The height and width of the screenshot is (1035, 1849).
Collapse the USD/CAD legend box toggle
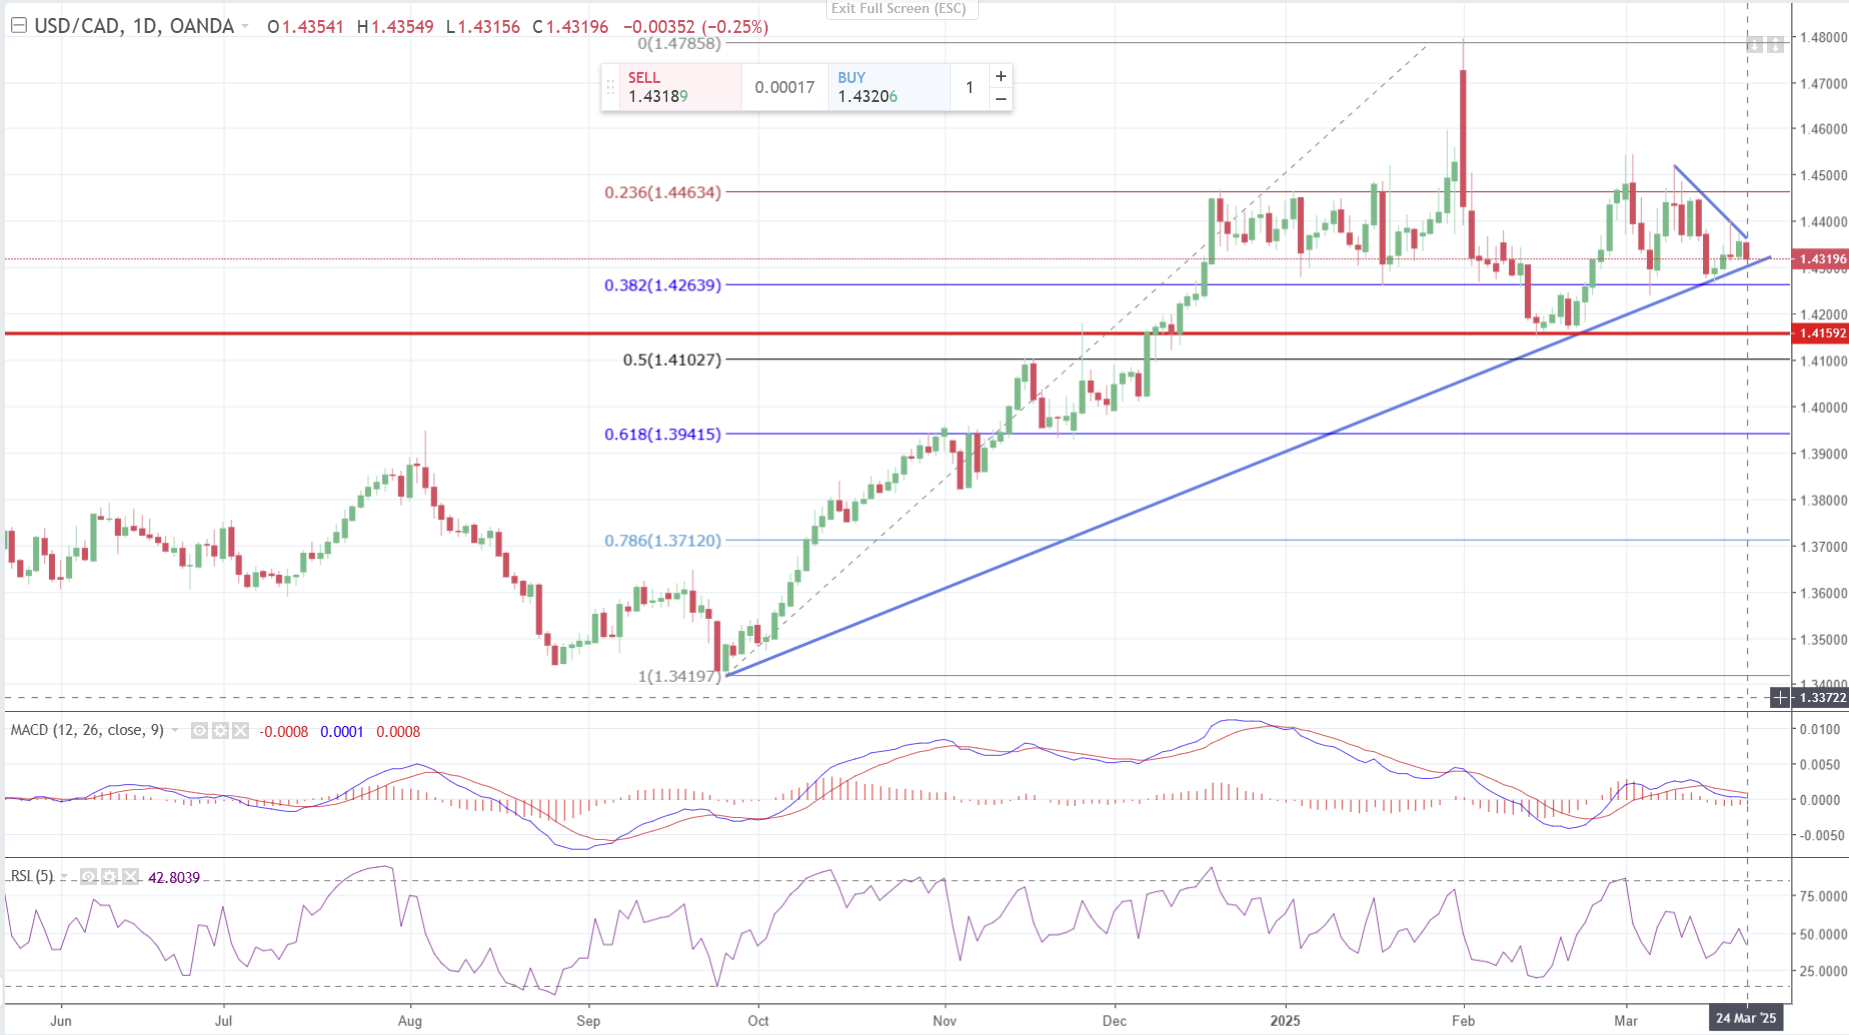pyautogui.click(x=18, y=26)
